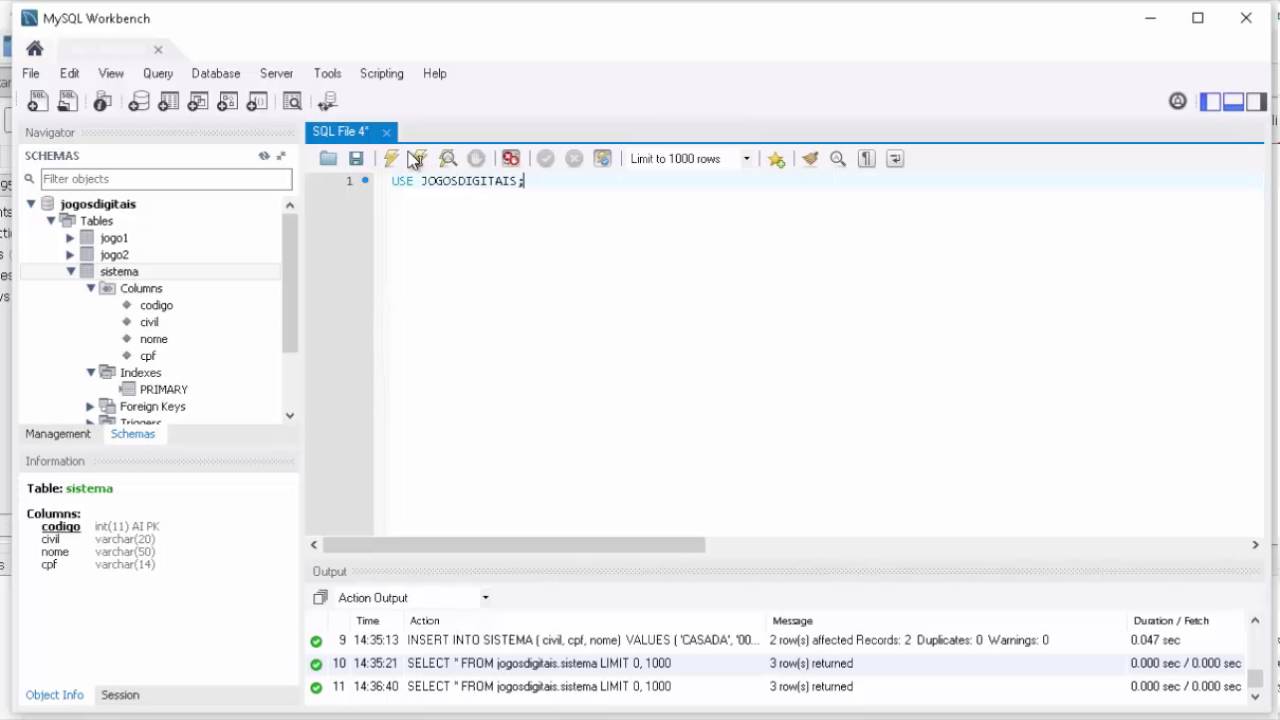Open the Query menu
Image resolution: width=1280 pixels, height=720 pixels.
(158, 73)
